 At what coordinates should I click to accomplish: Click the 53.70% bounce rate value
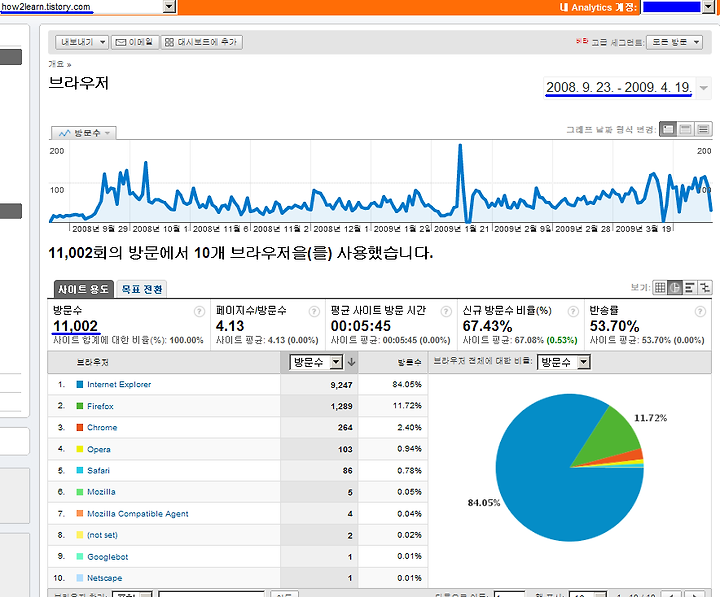pos(614,326)
